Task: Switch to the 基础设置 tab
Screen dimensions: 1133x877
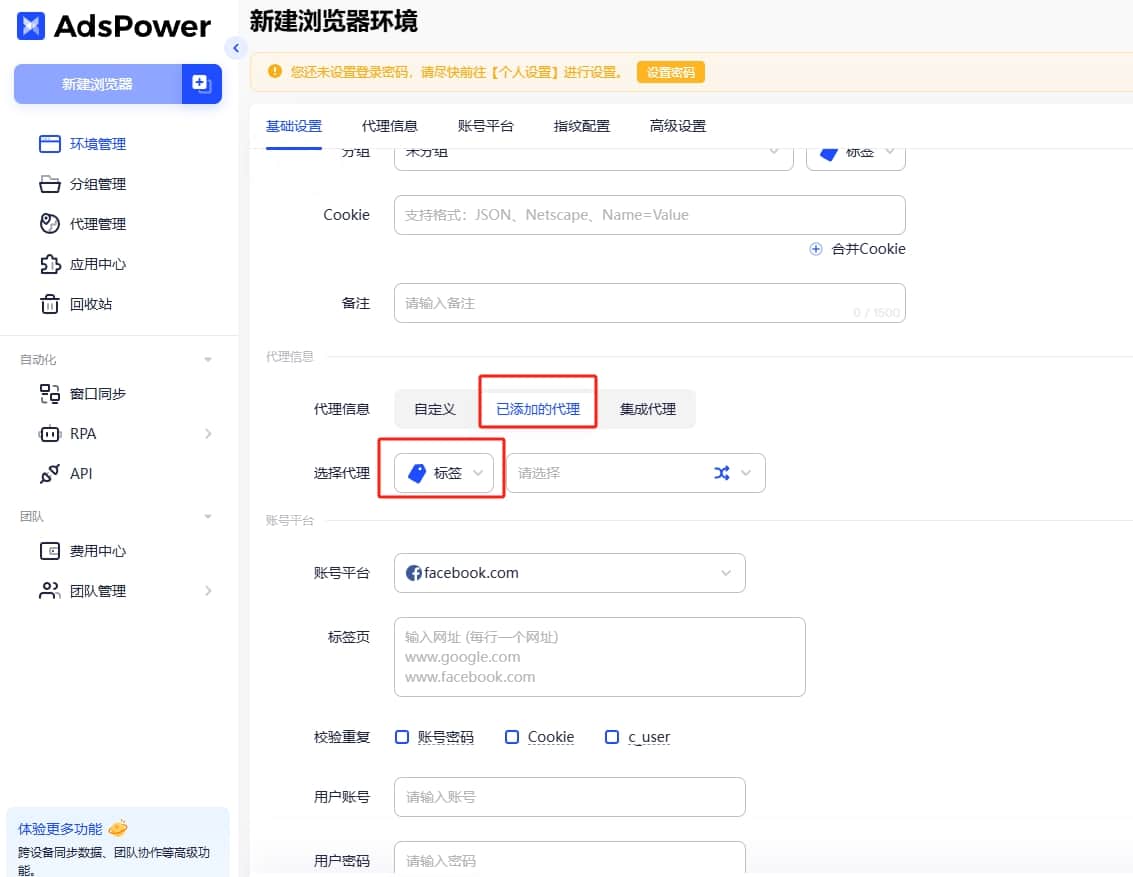Action: coord(293,126)
